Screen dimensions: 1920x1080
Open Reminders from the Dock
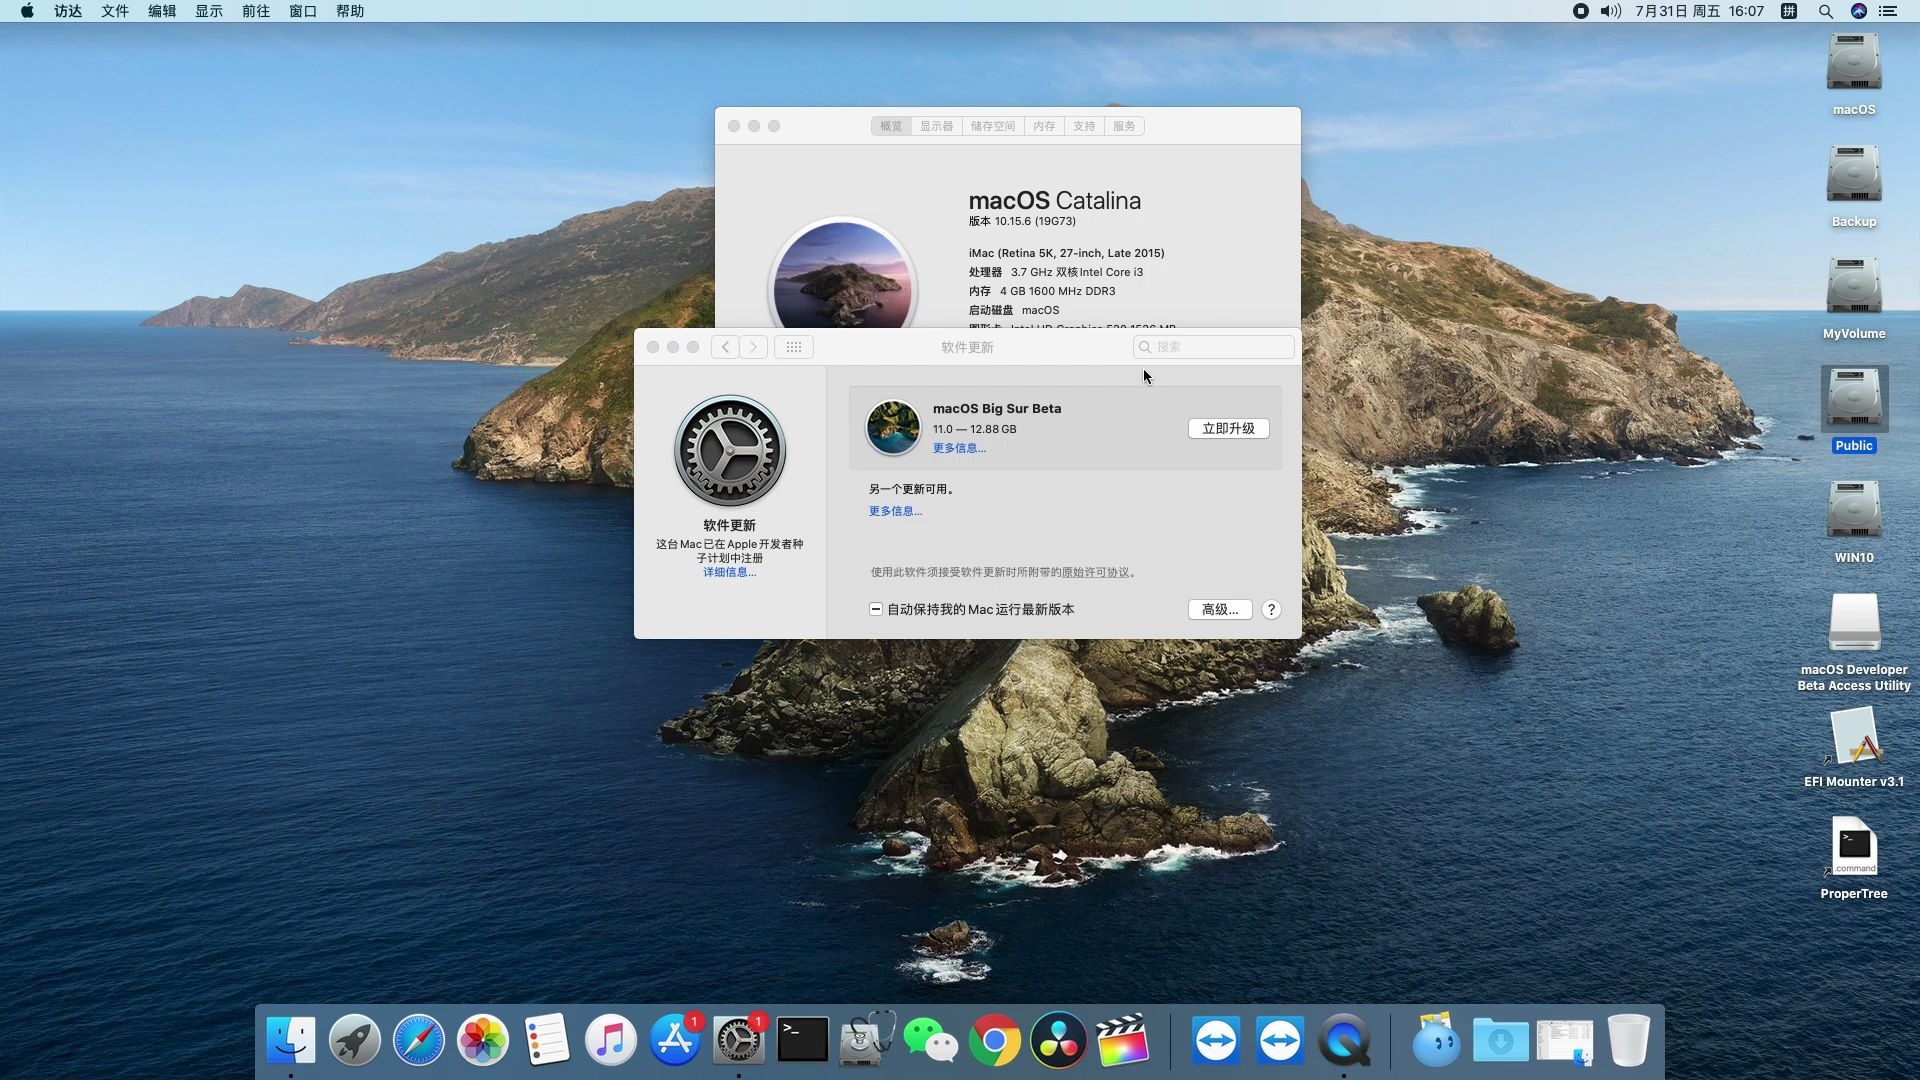[547, 1040]
